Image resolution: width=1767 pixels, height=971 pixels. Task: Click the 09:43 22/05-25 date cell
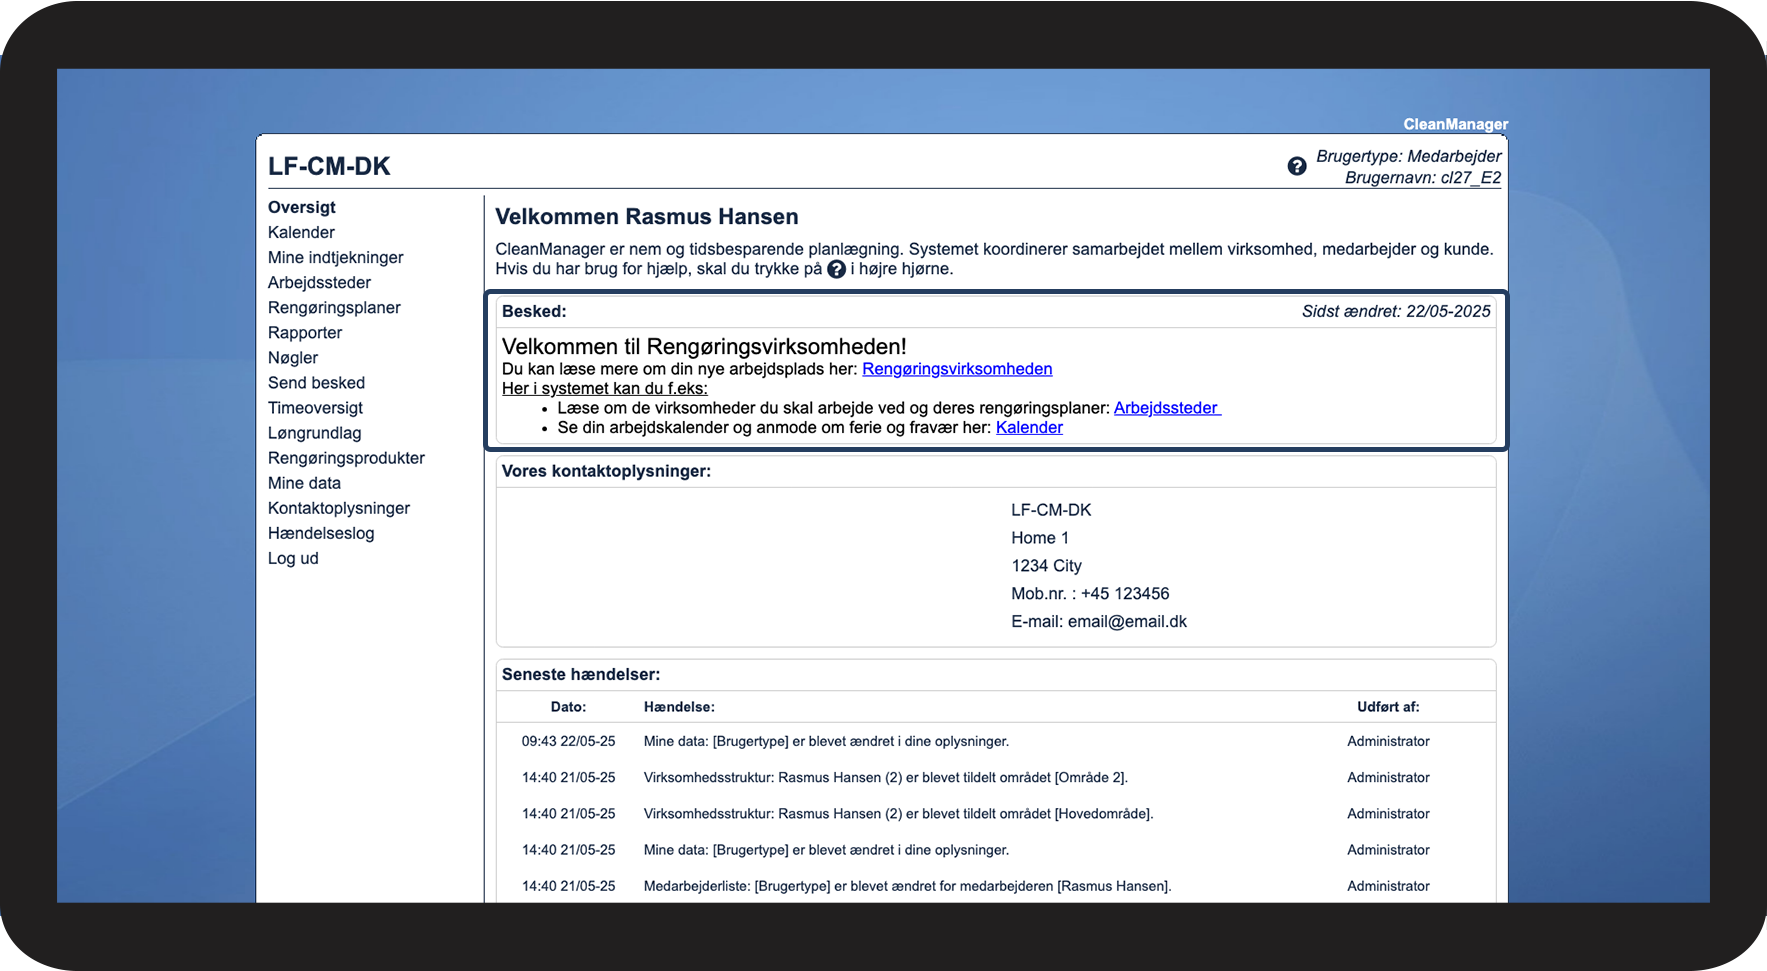[568, 741]
